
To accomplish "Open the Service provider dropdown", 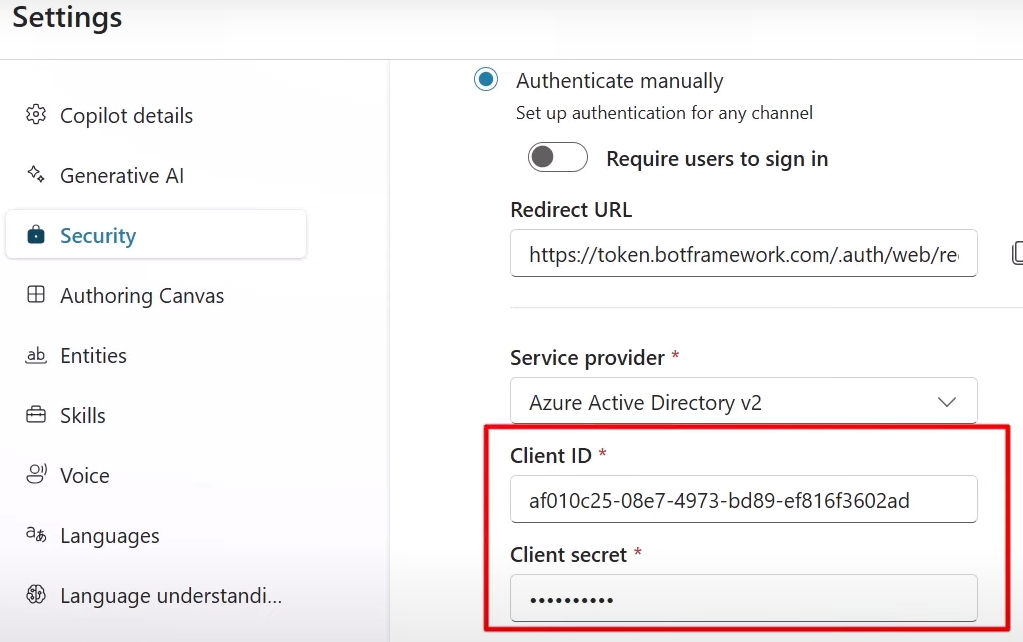I will [744, 401].
